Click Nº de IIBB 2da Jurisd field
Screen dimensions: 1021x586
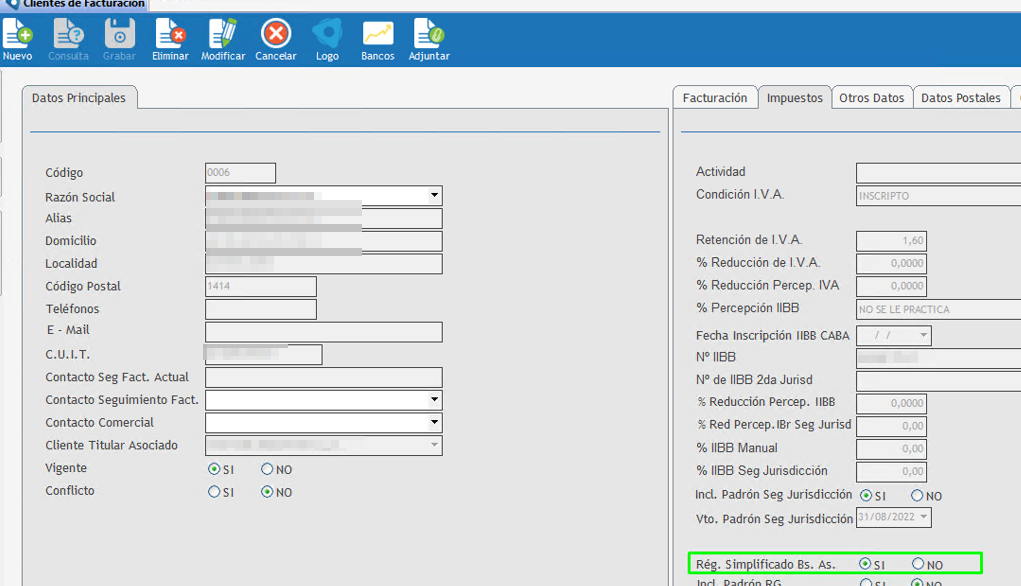(938, 381)
